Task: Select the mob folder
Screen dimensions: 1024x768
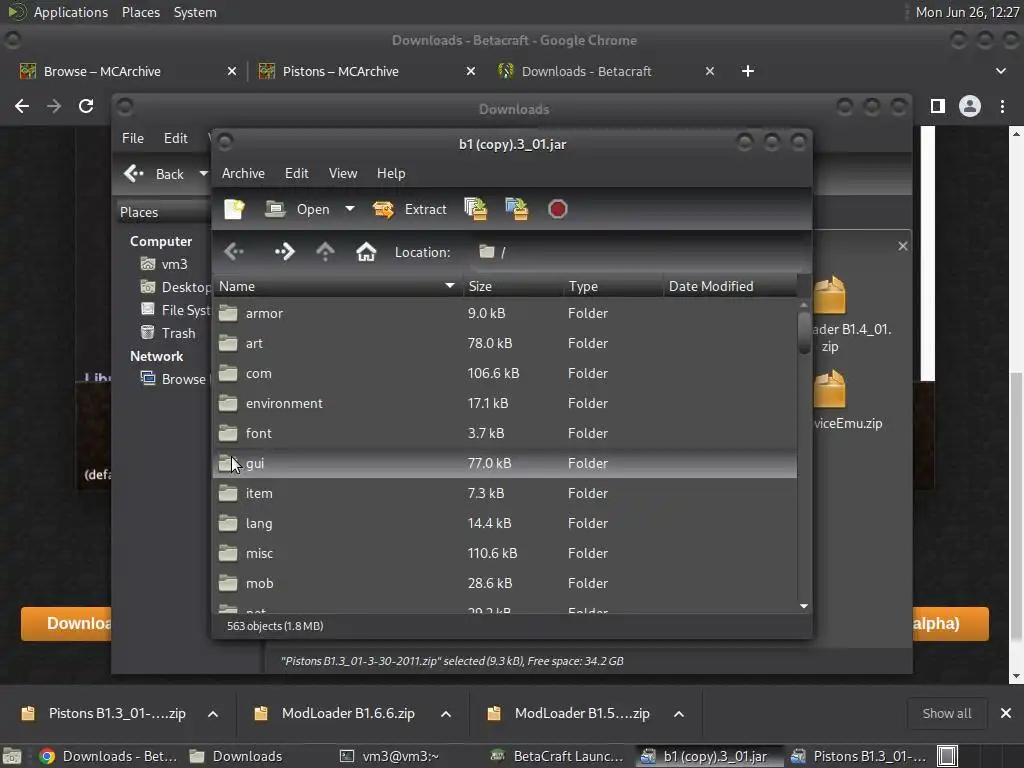Action: pyautogui.click(x=505, y=583)
